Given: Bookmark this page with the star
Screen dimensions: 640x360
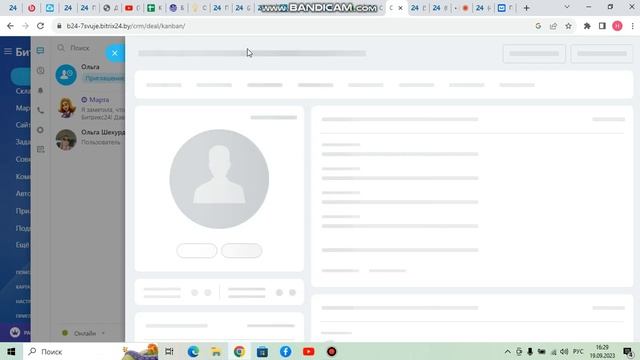Looking at the screenshot, I should click(568, 26).
